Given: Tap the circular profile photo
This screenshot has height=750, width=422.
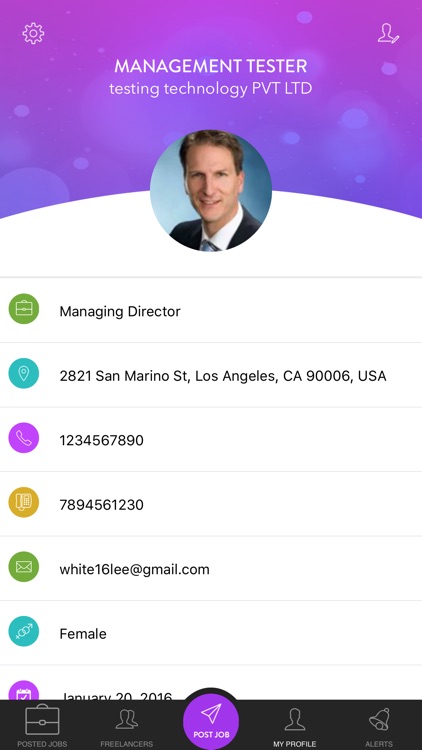Looking at the screenshot, I should click(211, 190).
